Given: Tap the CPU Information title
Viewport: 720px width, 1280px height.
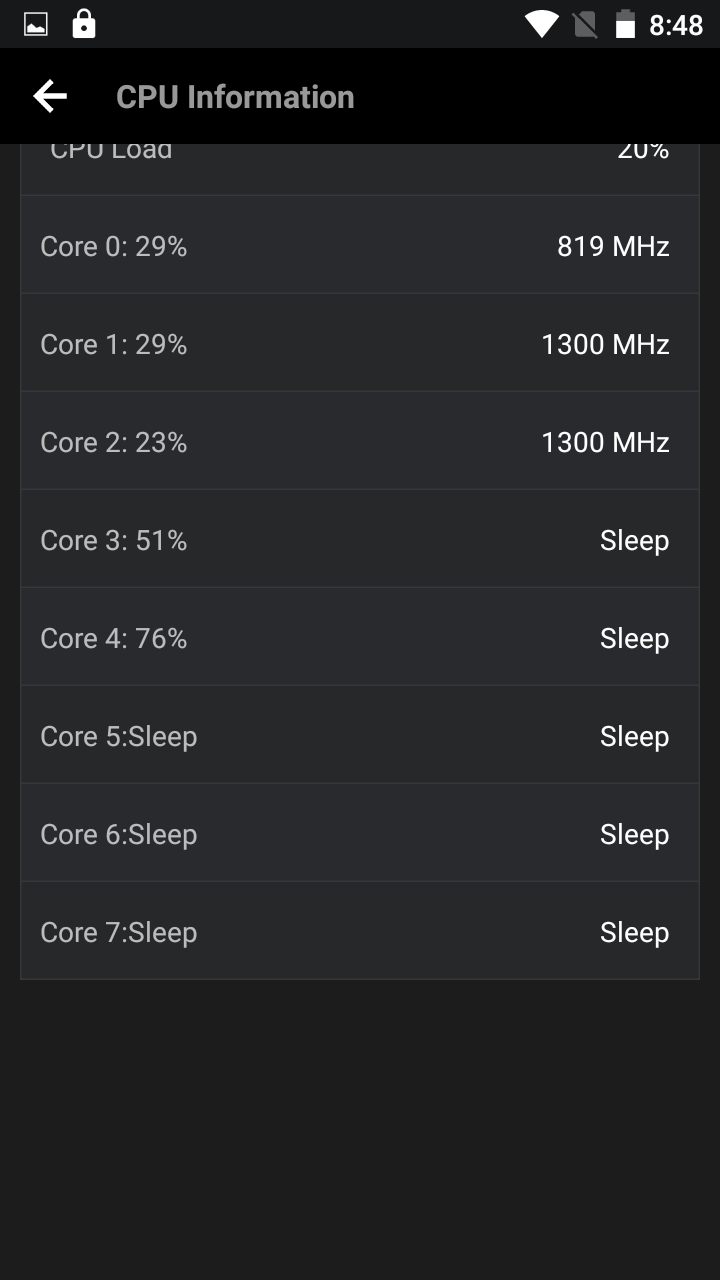Looking at the screenshot, I should pos(235,97).
